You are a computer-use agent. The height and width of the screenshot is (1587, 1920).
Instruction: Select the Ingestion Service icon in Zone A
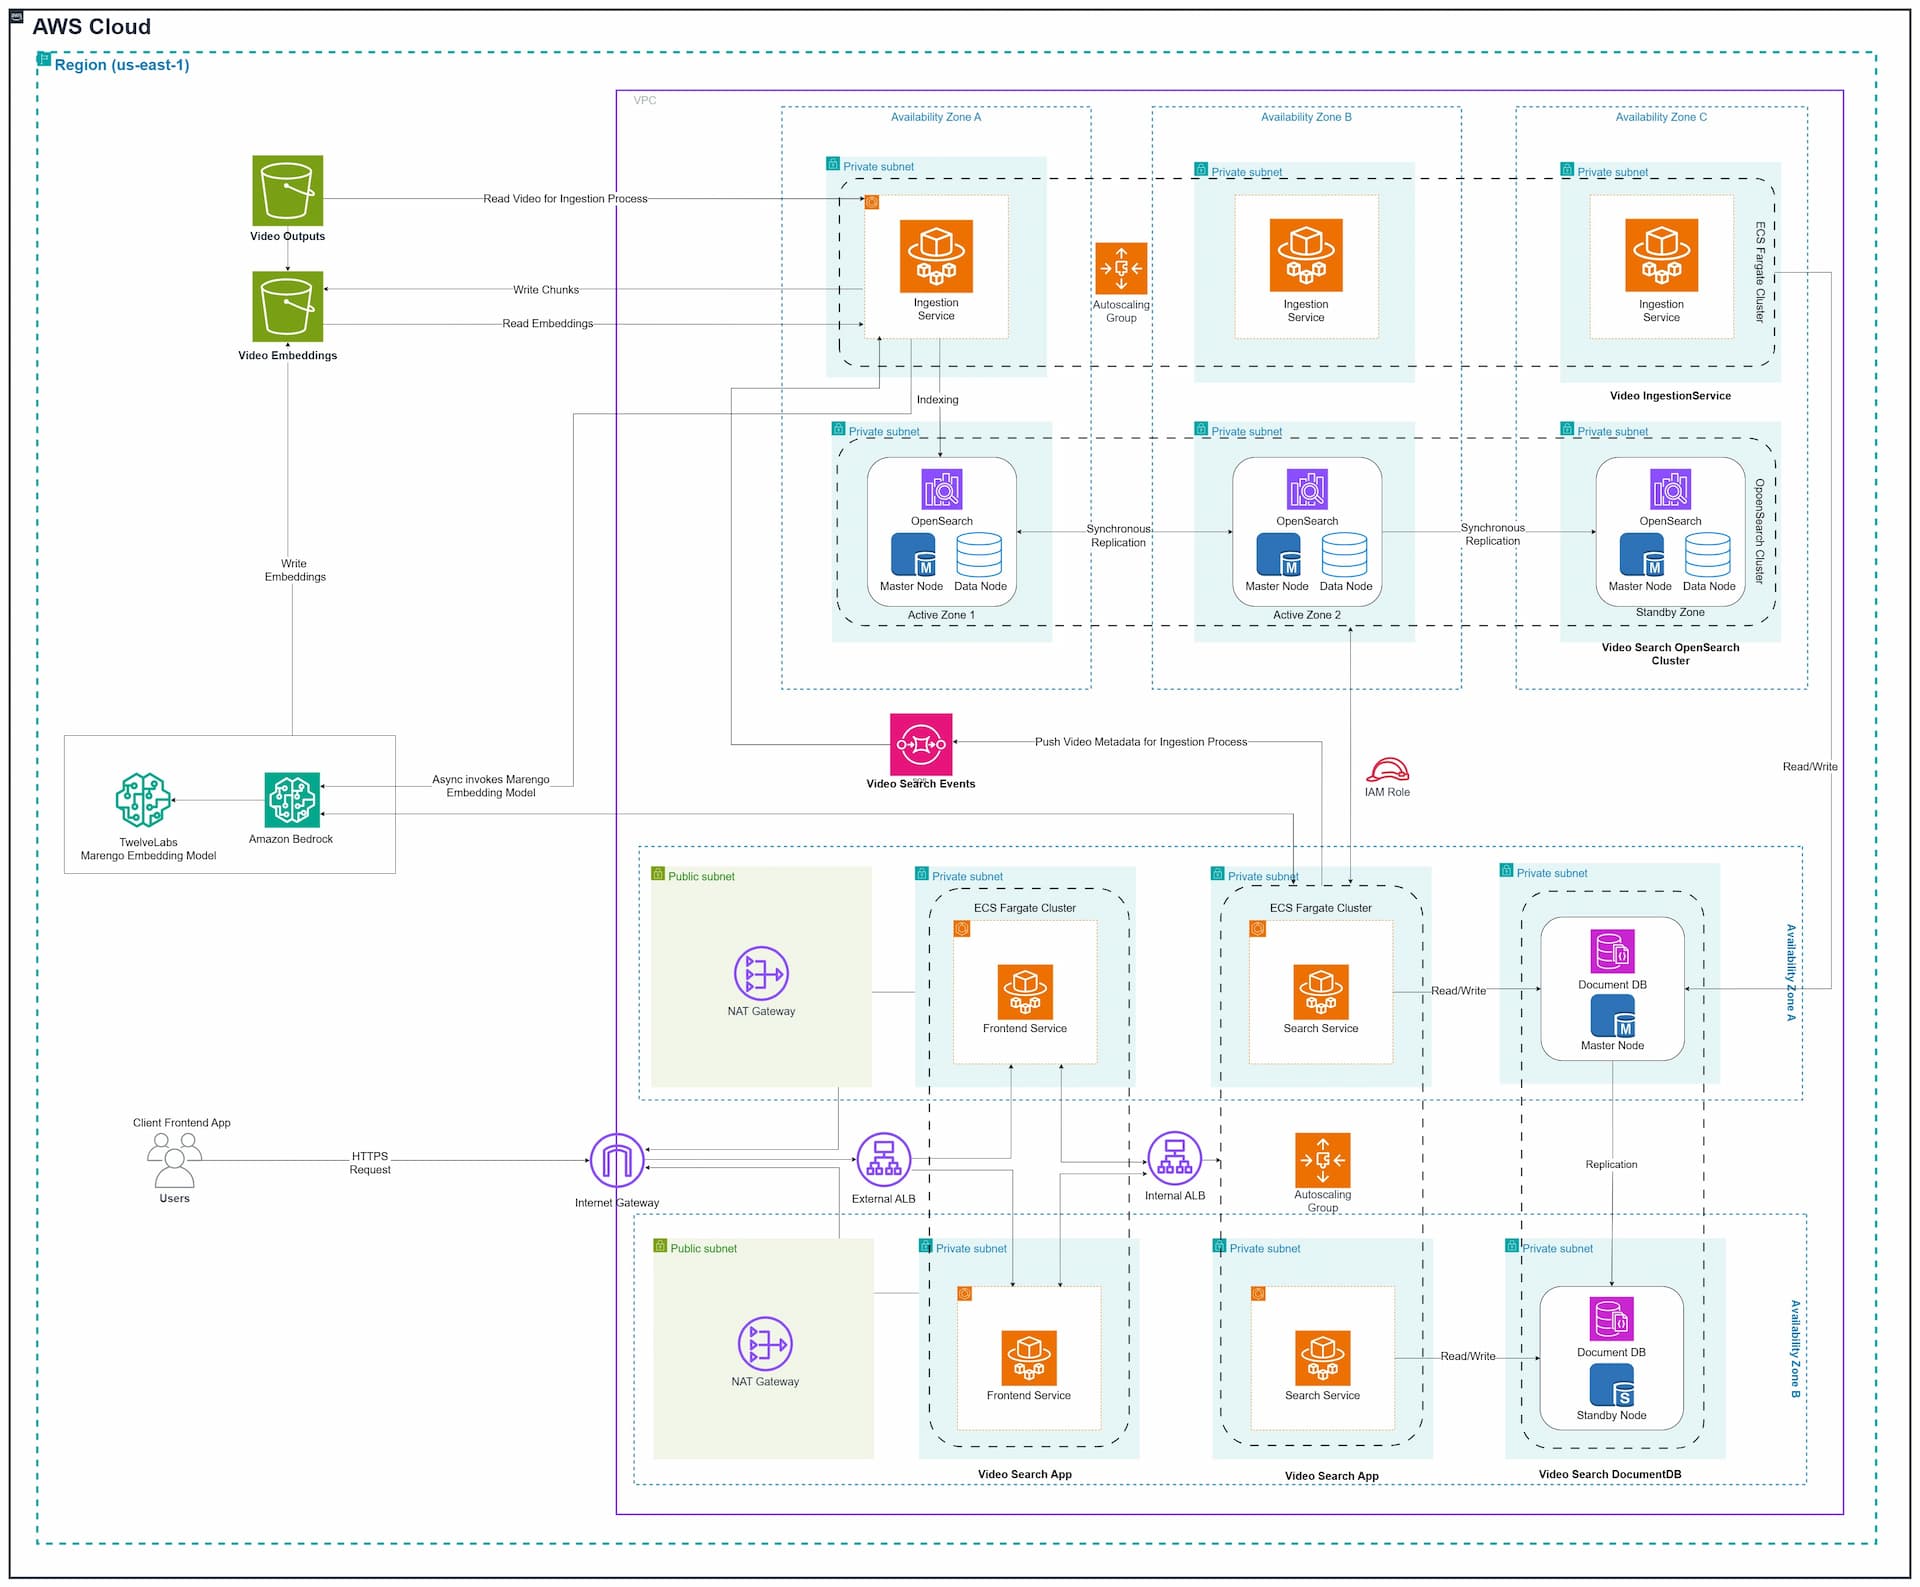click(936, 255)
